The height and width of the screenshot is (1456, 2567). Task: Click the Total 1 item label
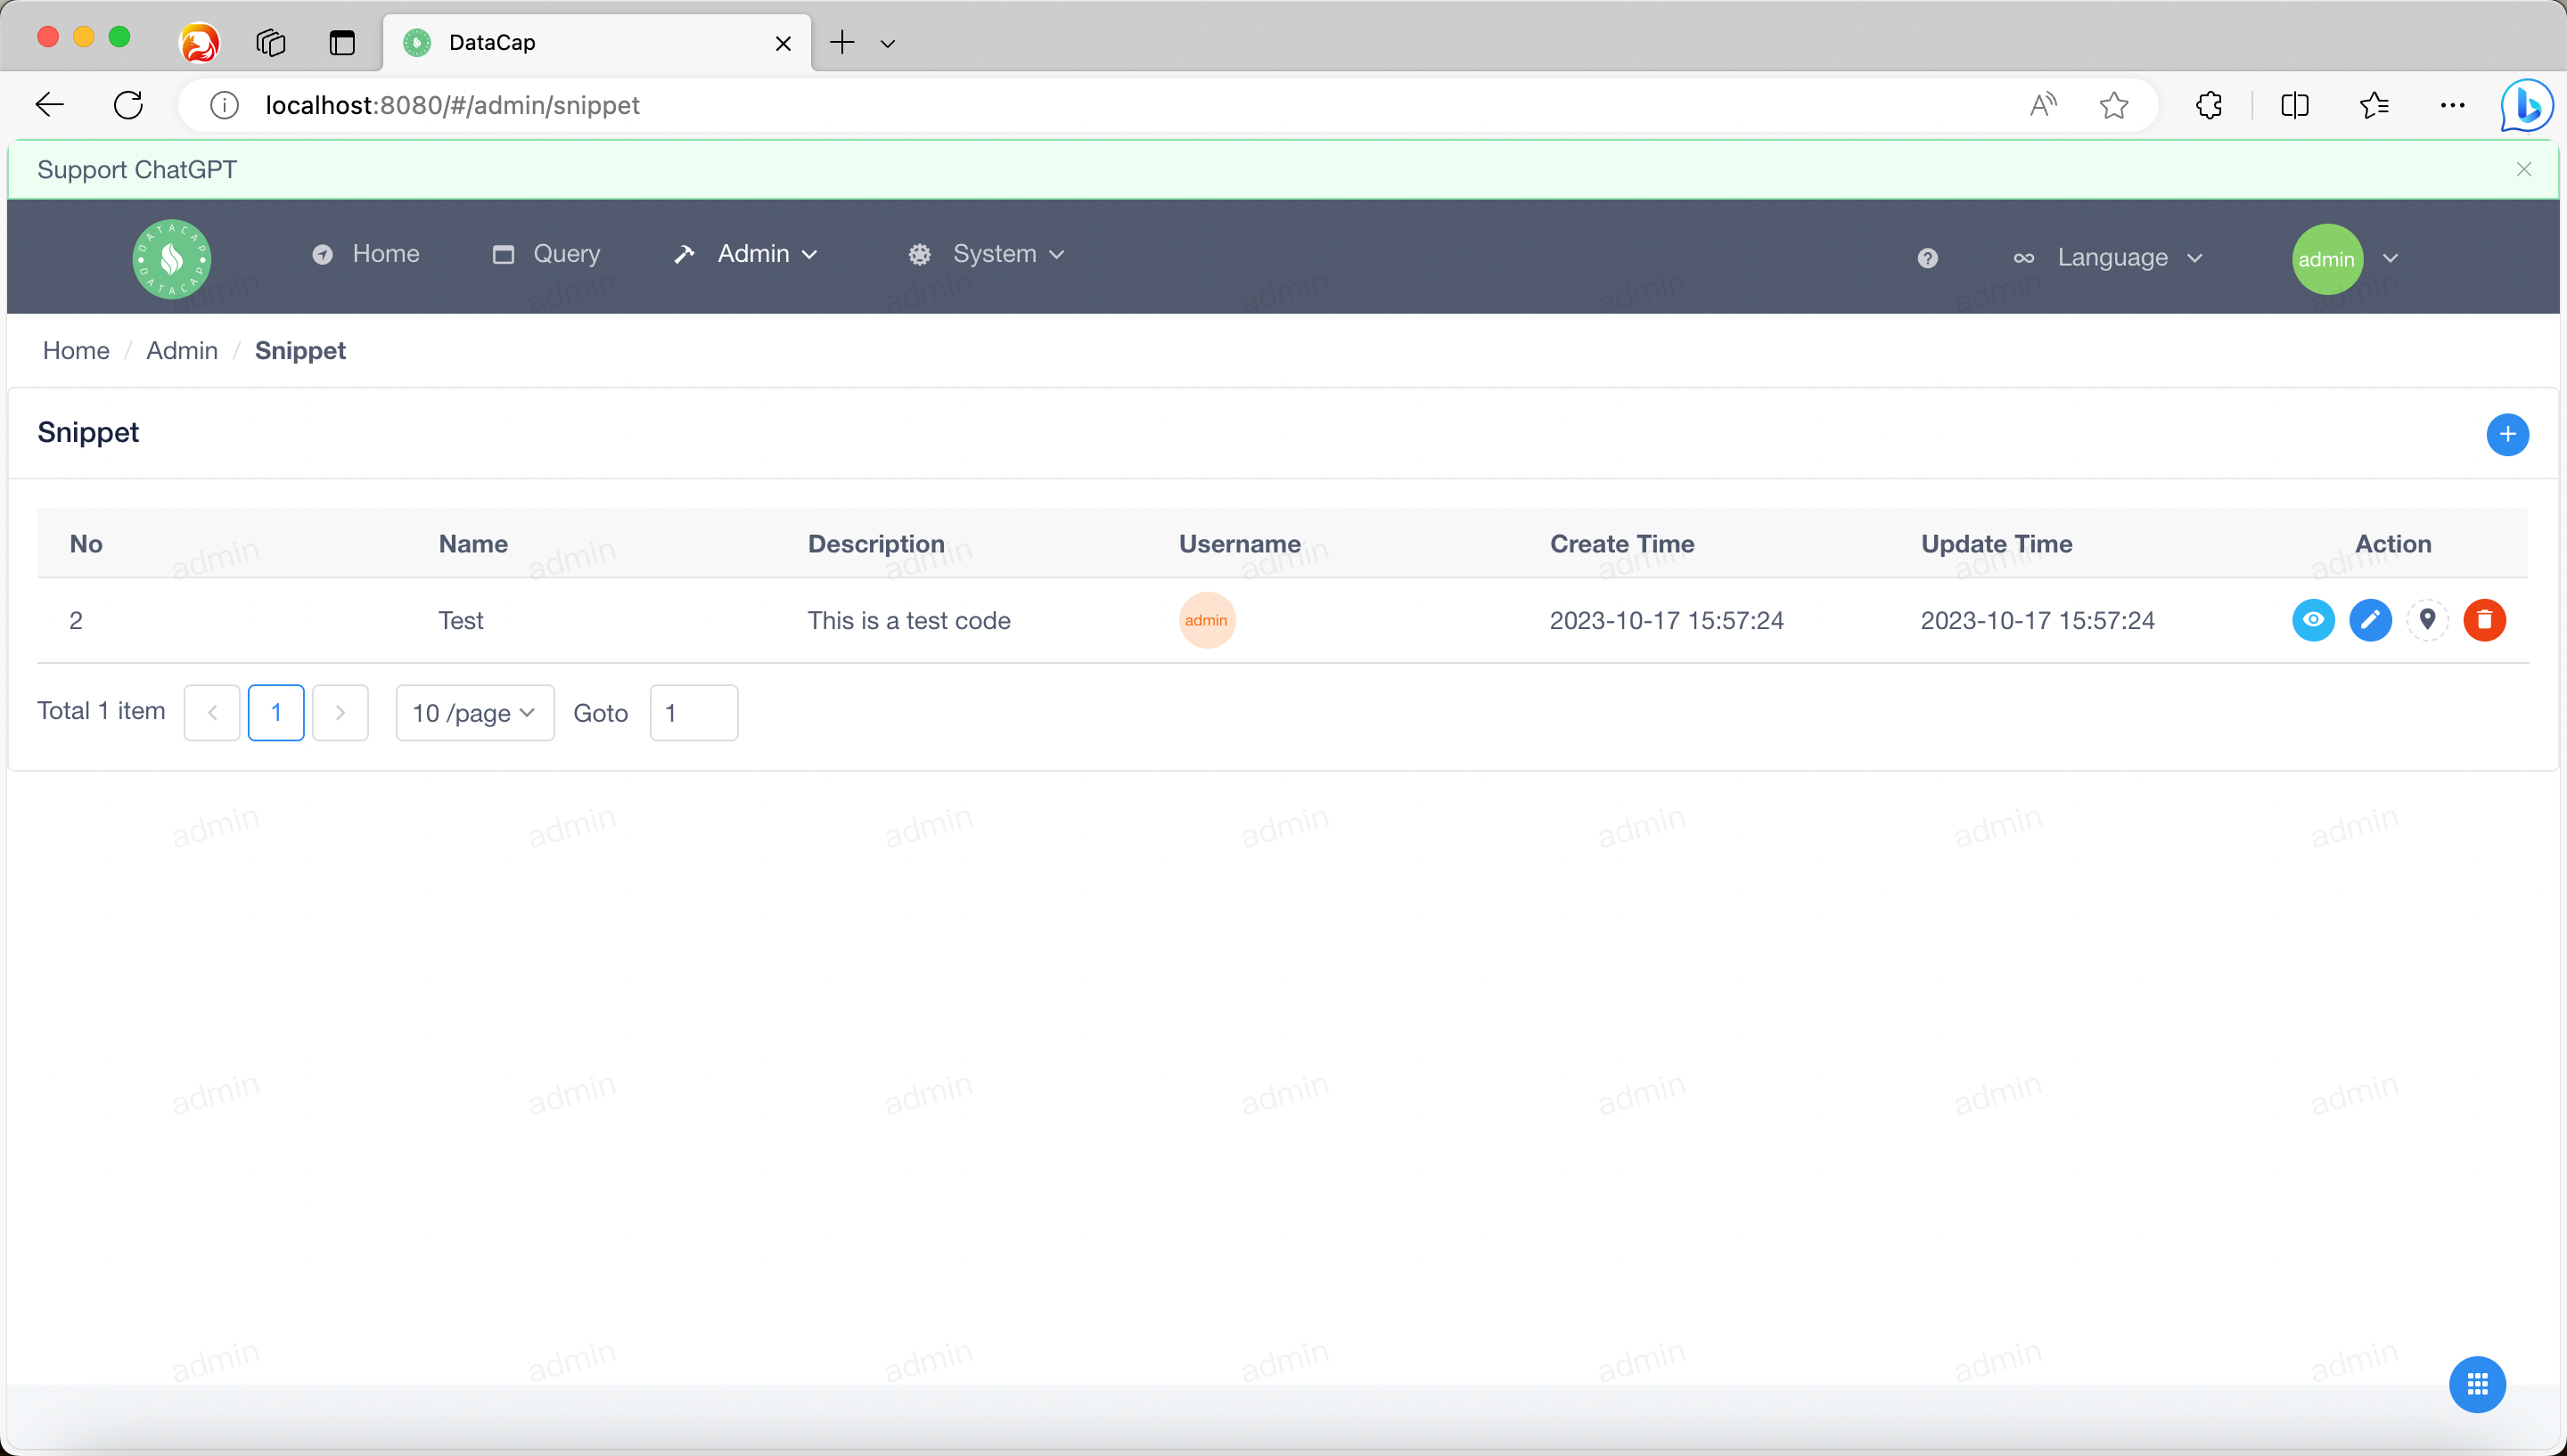point(101,711)
